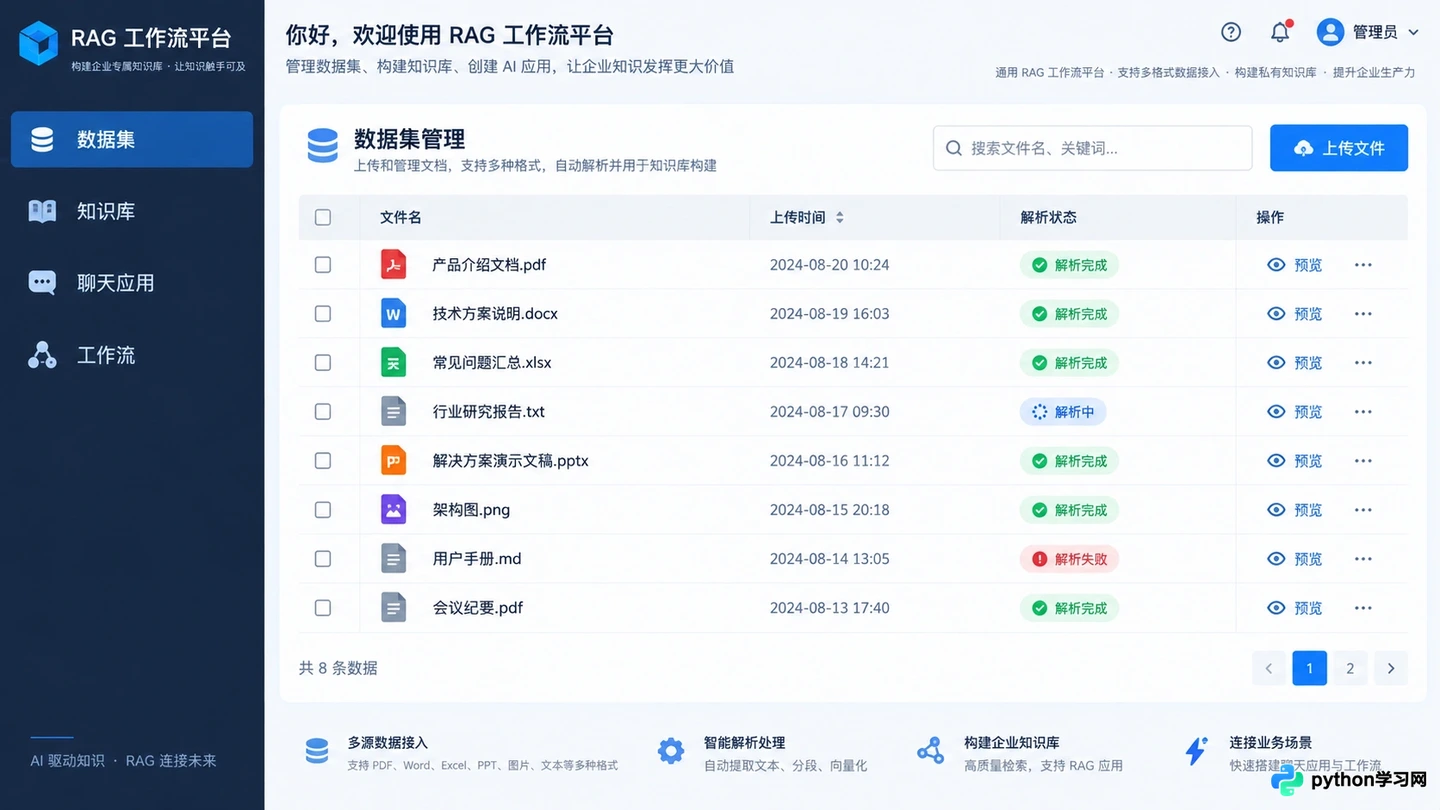
Task: Expand the 管理员 account dropdown chevron
Action: point(1413,32)
